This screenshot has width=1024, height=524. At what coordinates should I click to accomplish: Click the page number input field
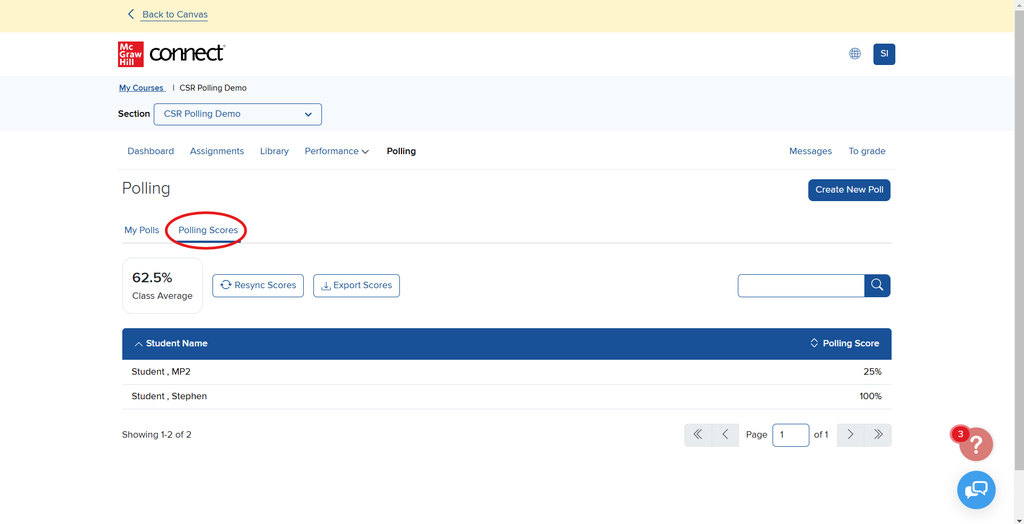point(790,435)
